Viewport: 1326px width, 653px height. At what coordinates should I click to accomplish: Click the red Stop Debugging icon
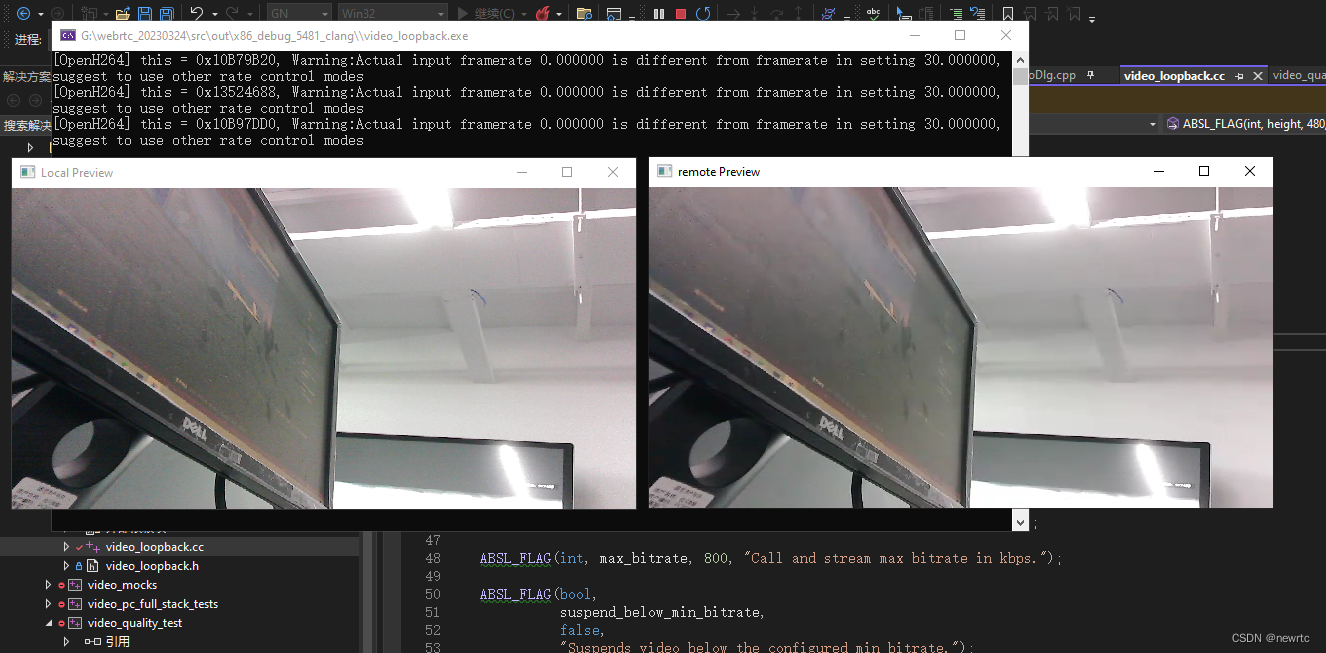click(x=680, y=12)
